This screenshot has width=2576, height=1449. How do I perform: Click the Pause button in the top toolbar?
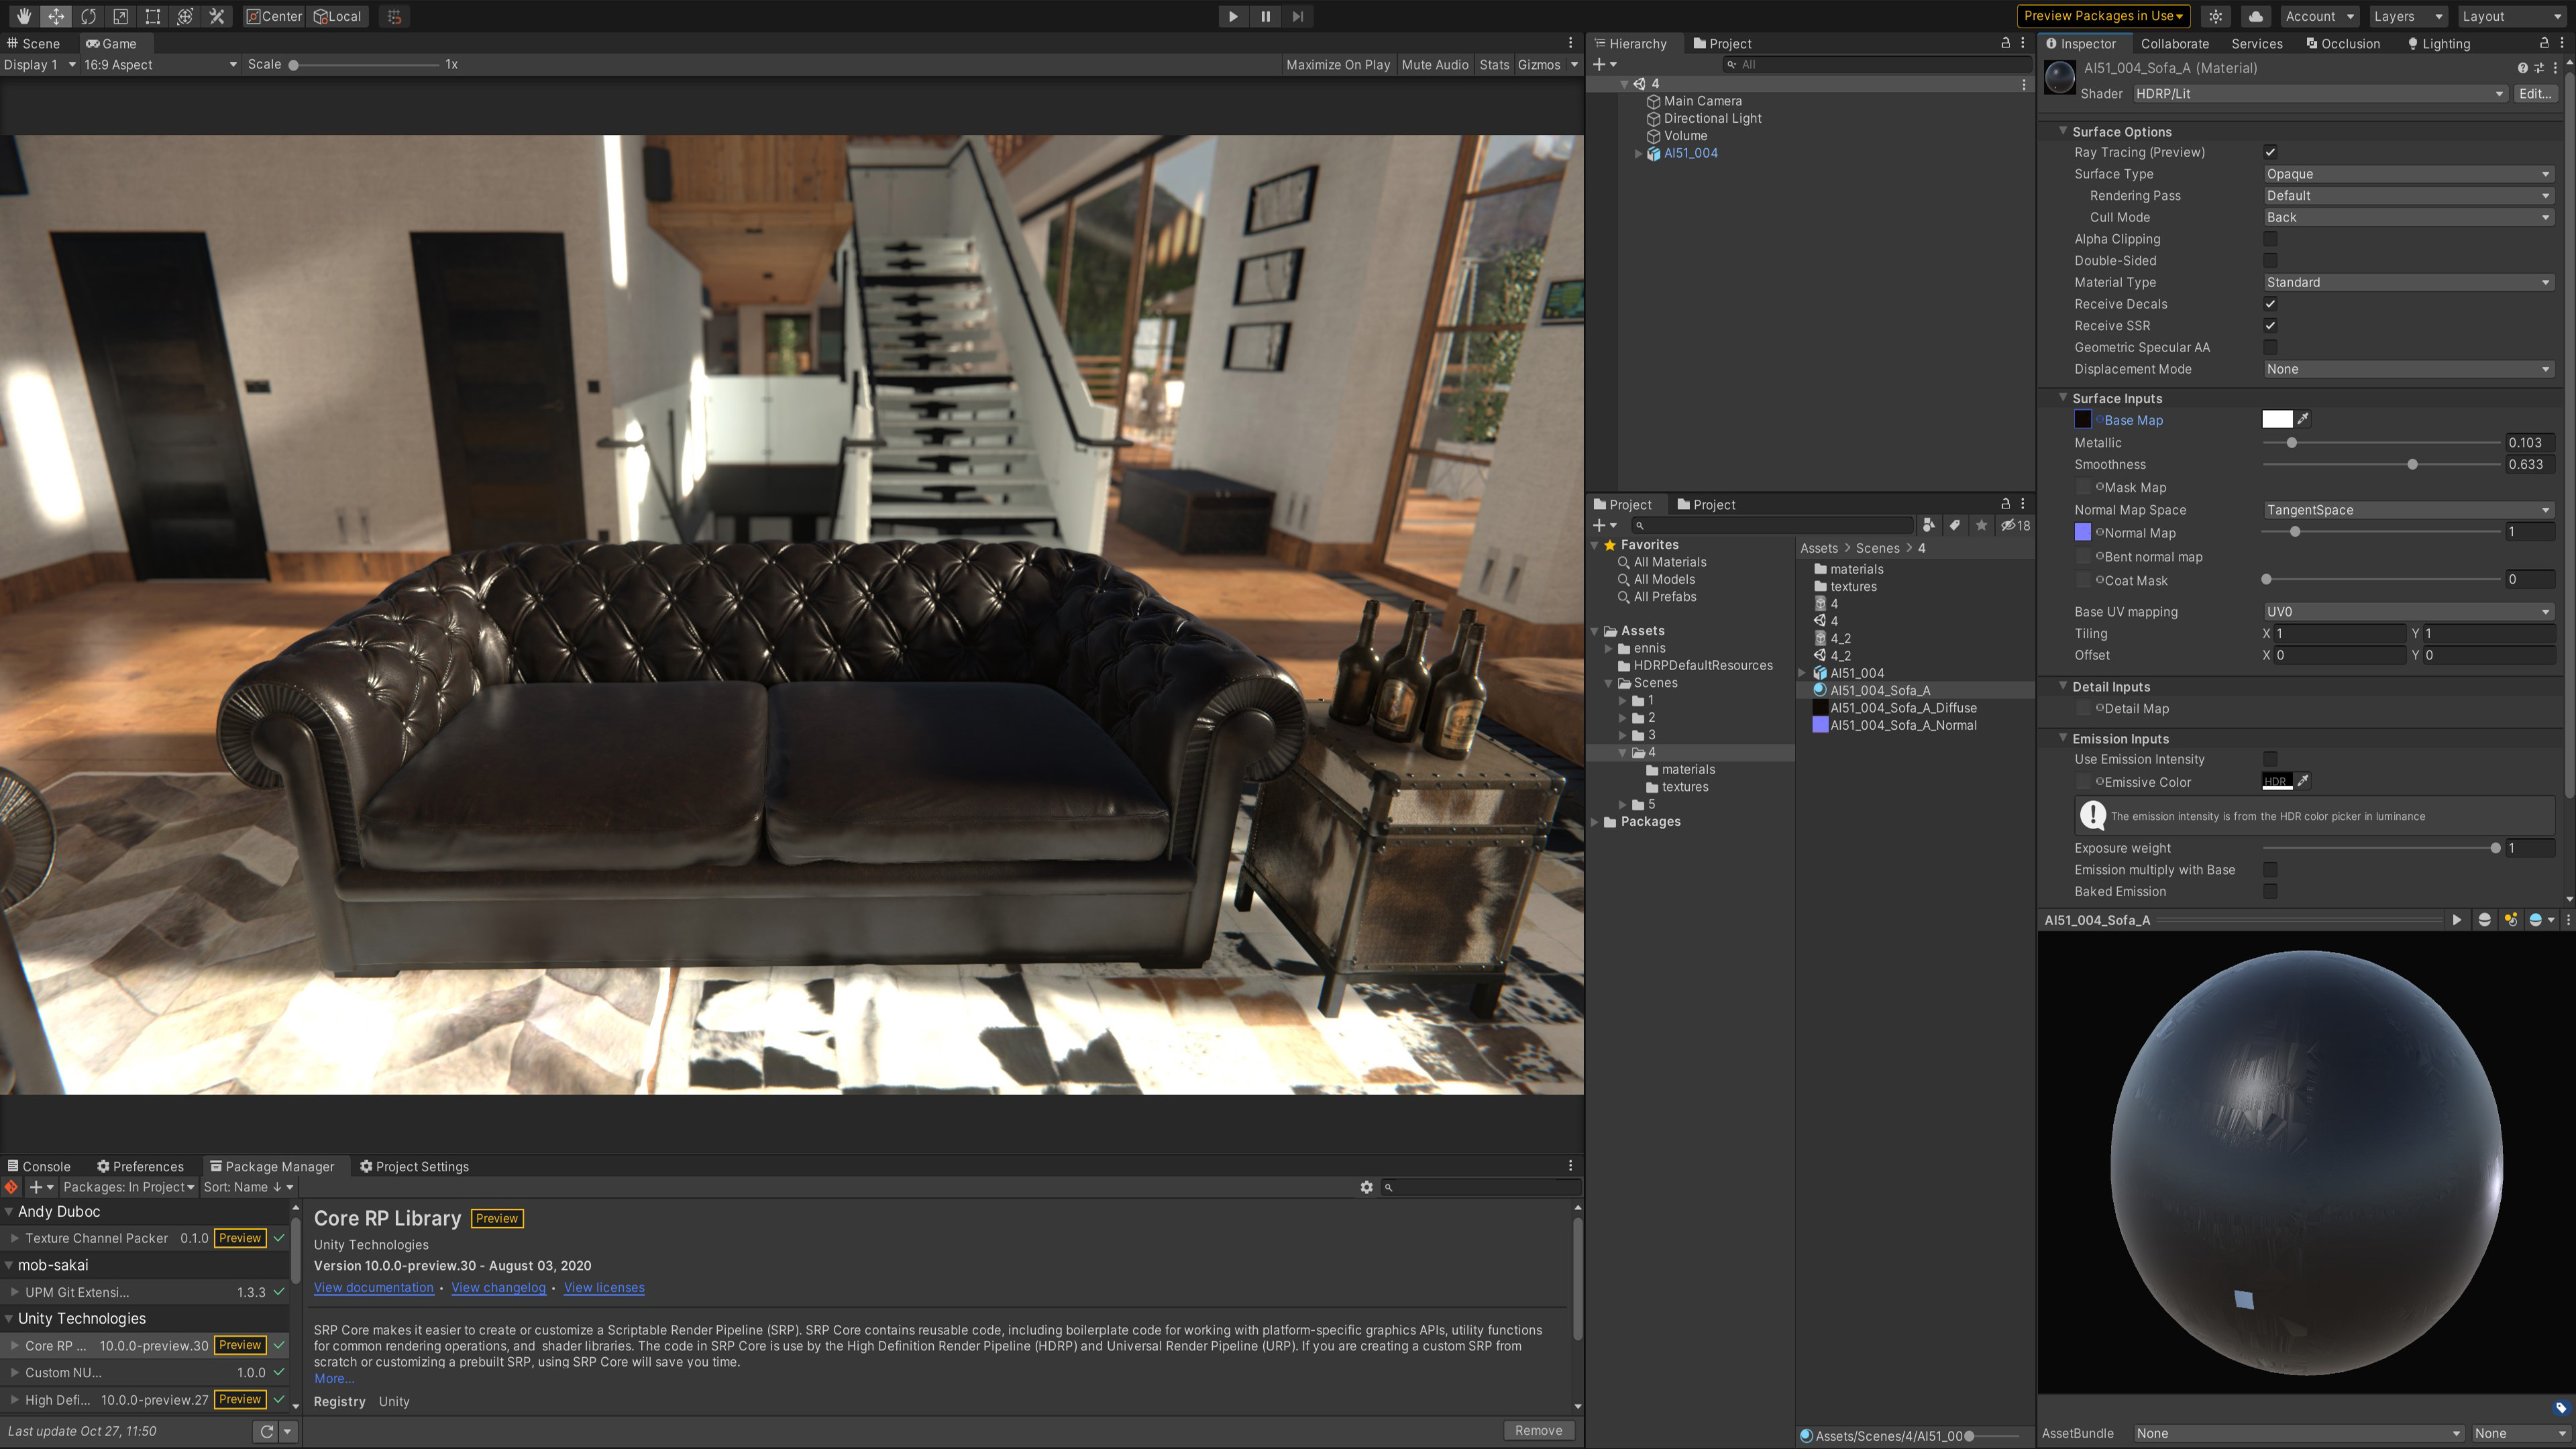coord(1265,16)
